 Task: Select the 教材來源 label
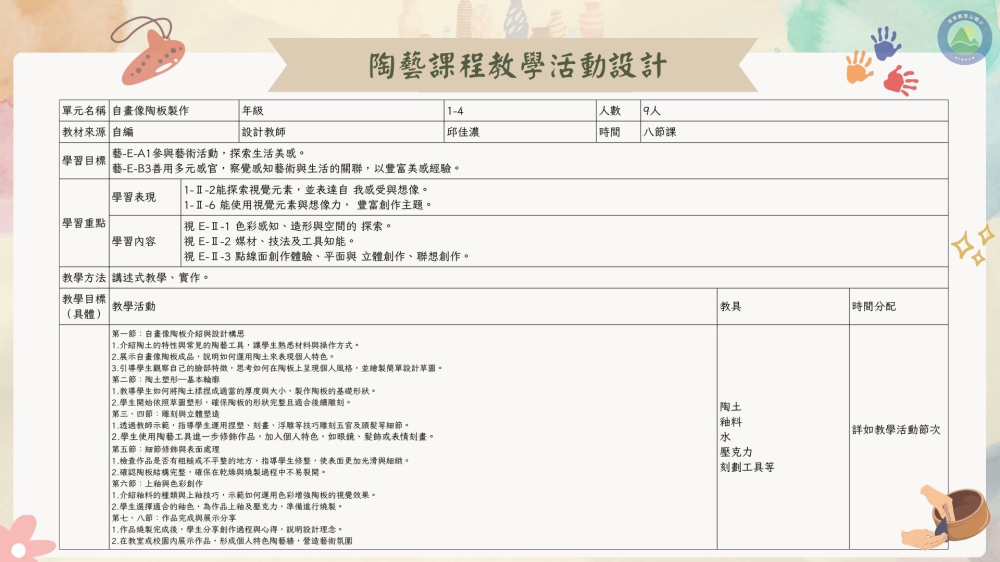click(84, 132)
